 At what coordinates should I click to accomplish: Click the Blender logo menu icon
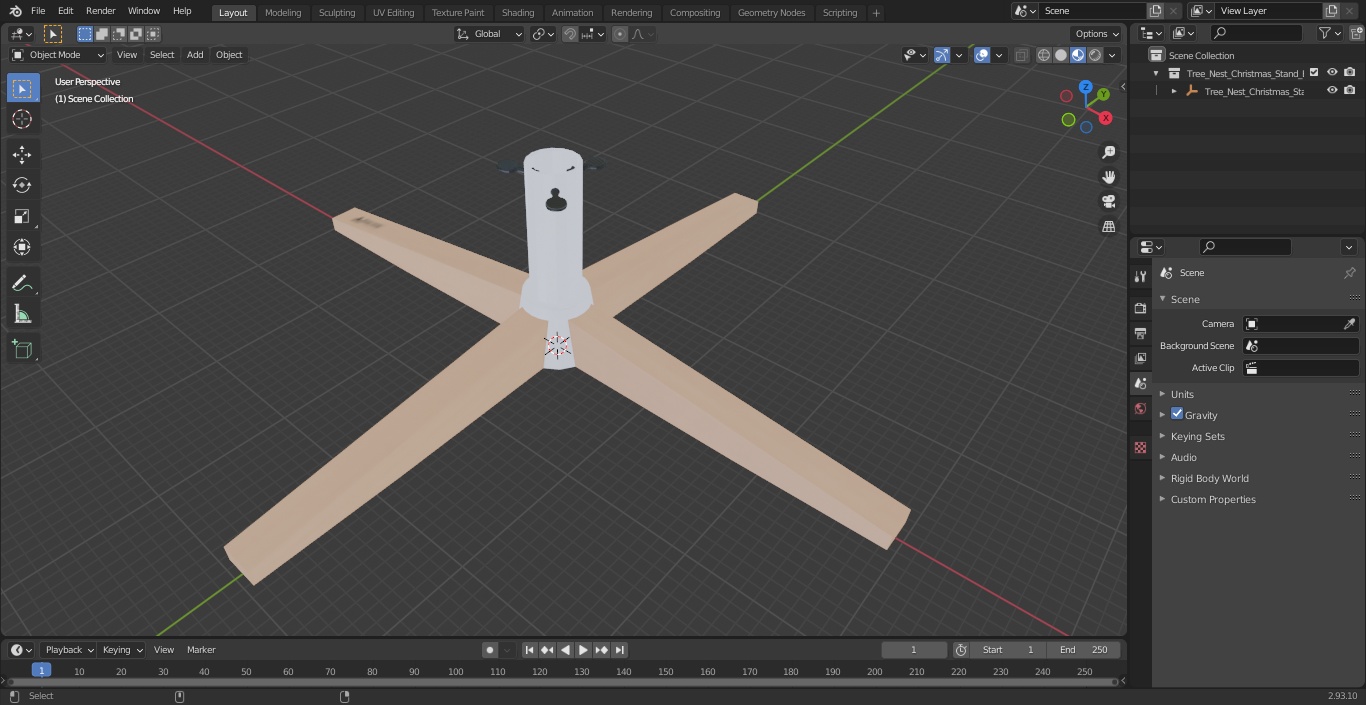[x=15, y=11]
